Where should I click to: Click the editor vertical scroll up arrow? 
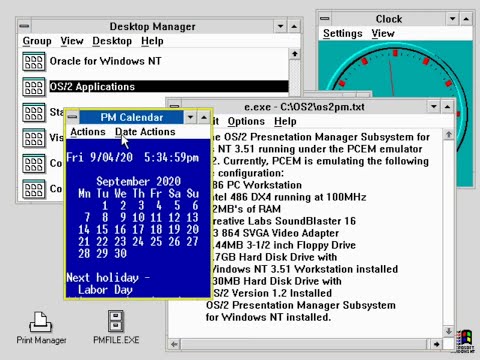point(449,135)
